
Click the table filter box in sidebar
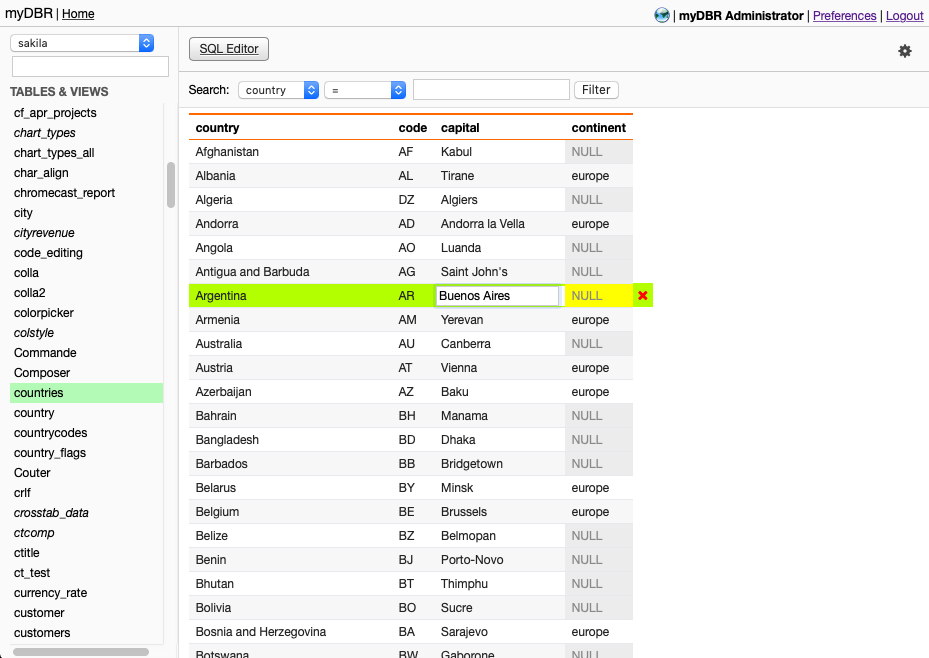tap(90, 67)
